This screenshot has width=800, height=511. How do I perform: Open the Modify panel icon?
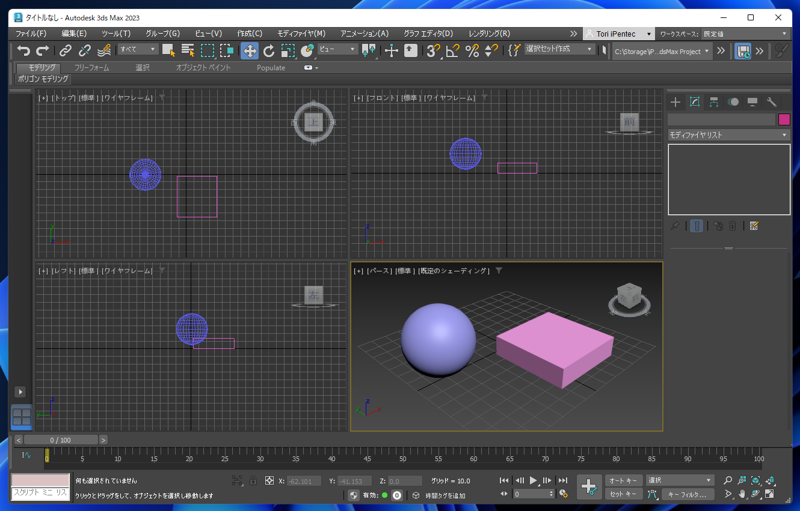tap(694, 102)
